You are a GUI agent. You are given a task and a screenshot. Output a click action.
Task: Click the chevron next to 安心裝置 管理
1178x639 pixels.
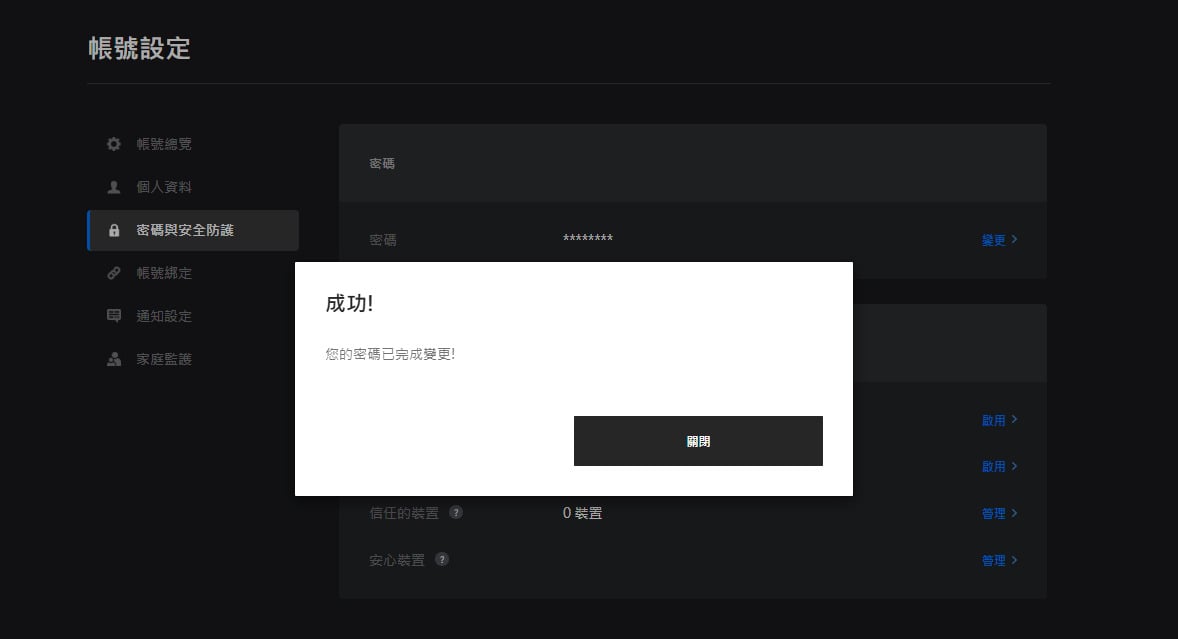[1014, 560]
